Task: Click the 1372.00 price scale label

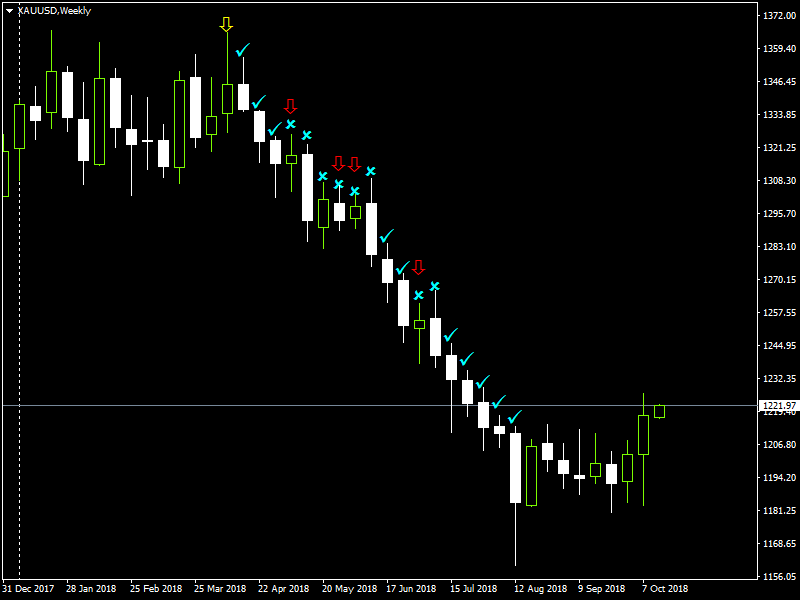Action: click(779, 16)
